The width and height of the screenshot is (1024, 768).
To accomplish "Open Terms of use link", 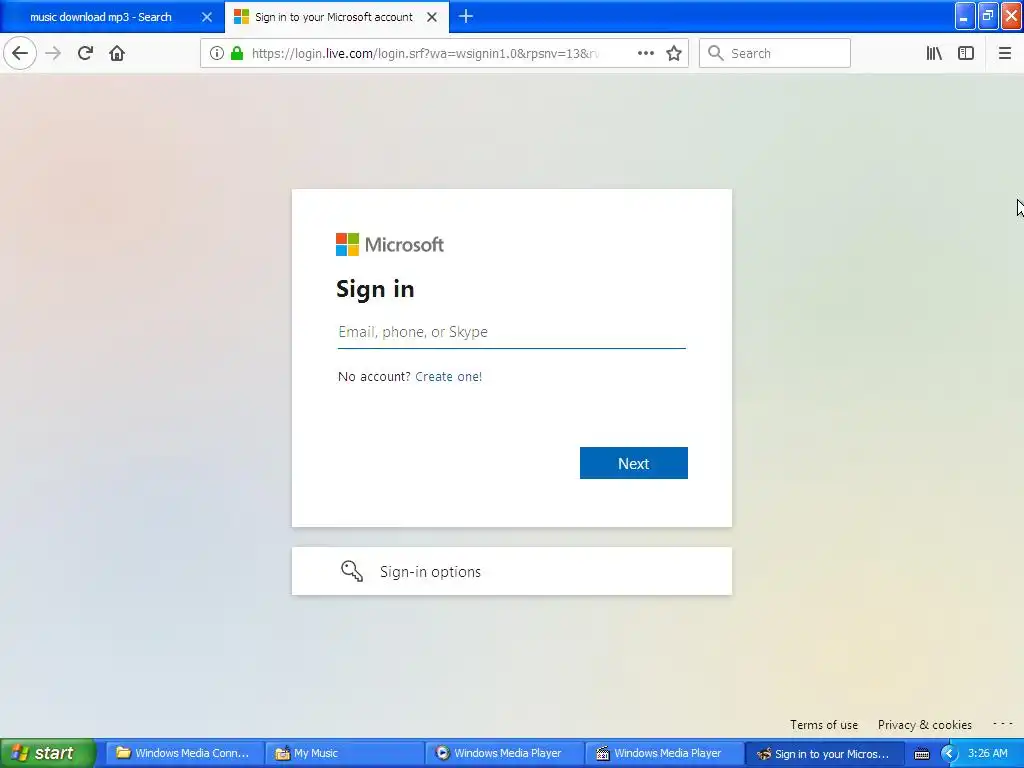I will pos(824,724).
